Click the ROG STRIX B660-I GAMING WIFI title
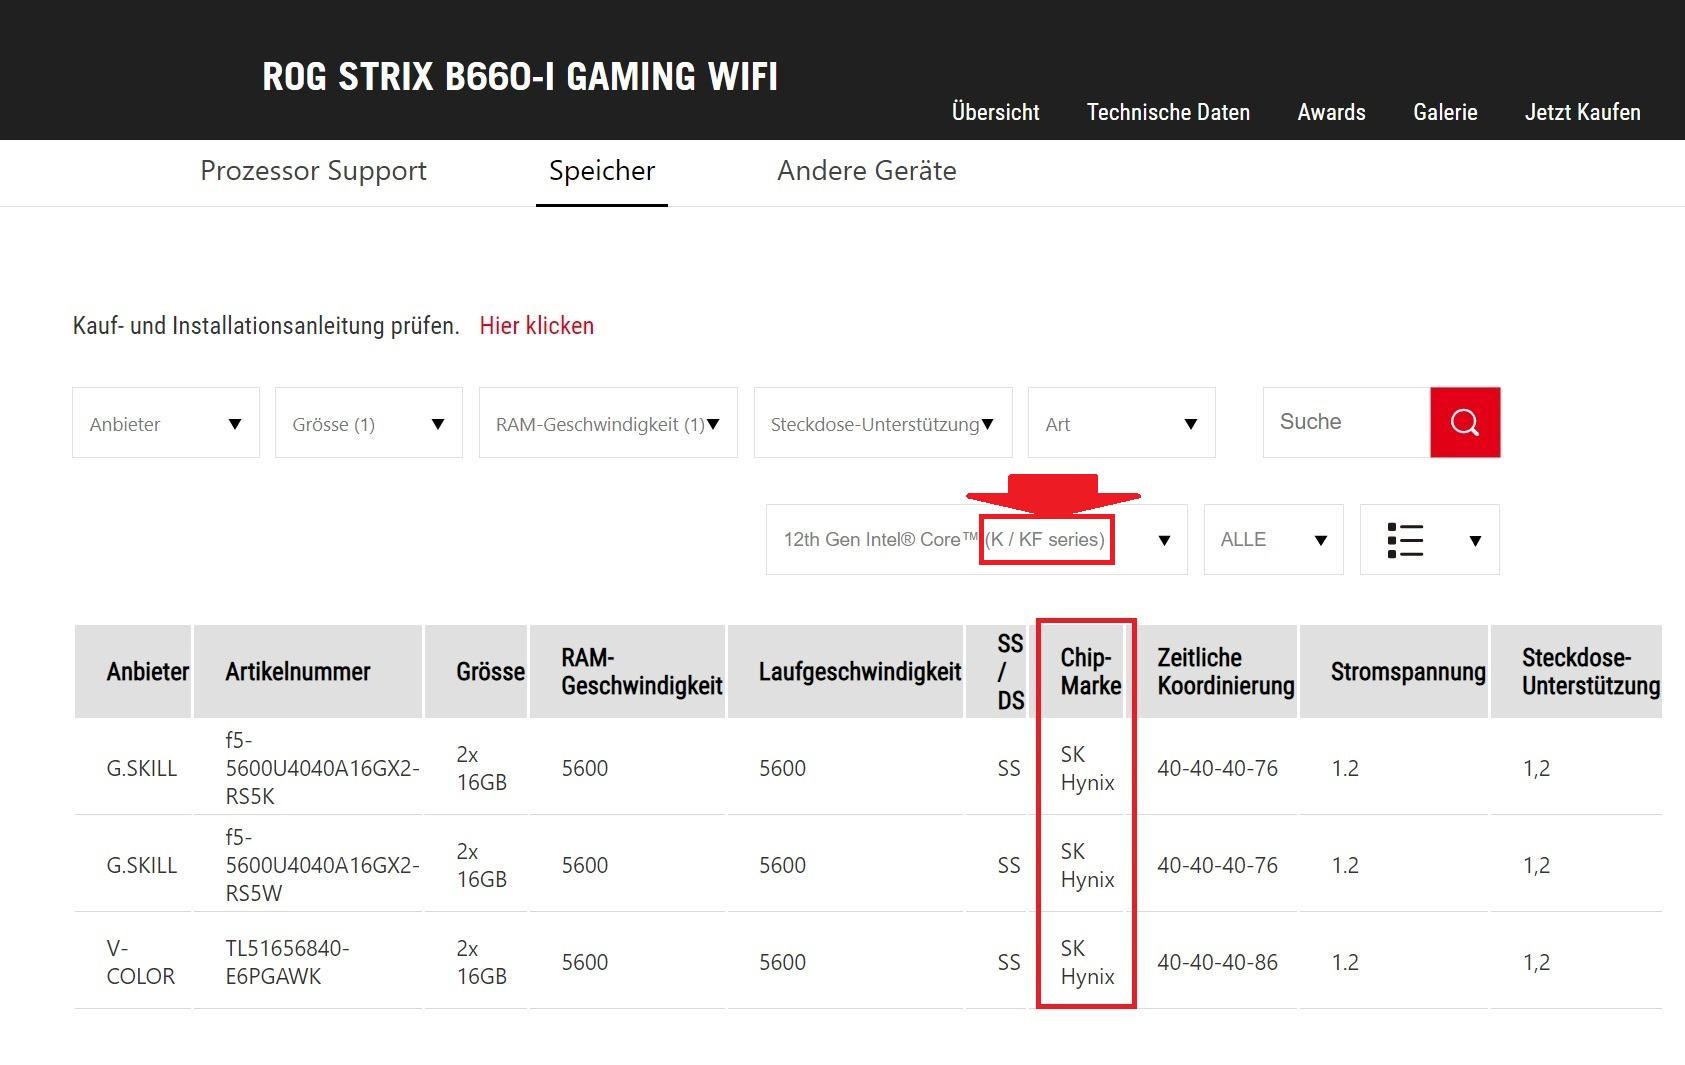The width and height of the screenshot is (1685, 1065). [x=520, y=77]
